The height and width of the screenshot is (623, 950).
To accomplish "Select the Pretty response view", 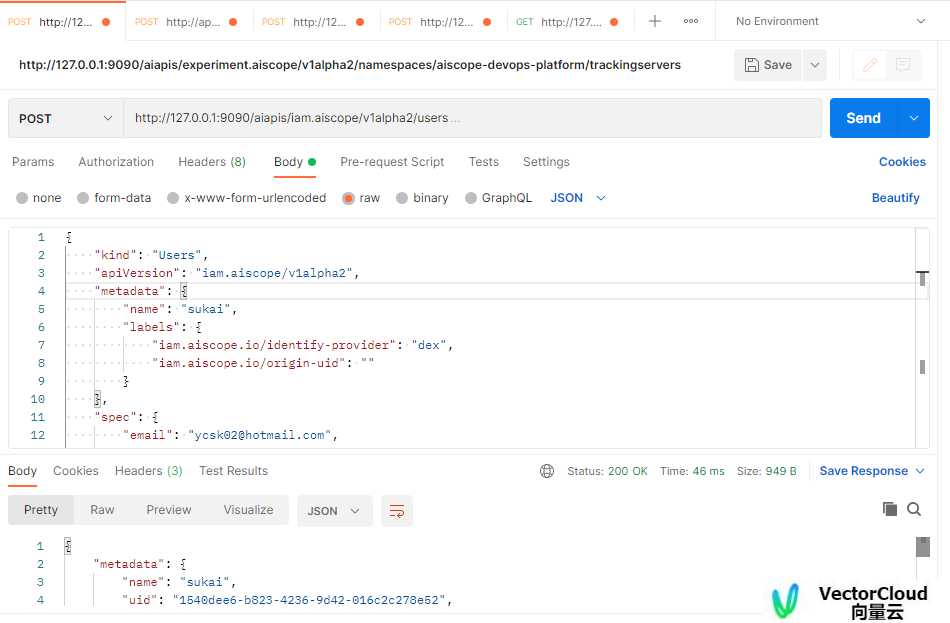I will point(41,510).
